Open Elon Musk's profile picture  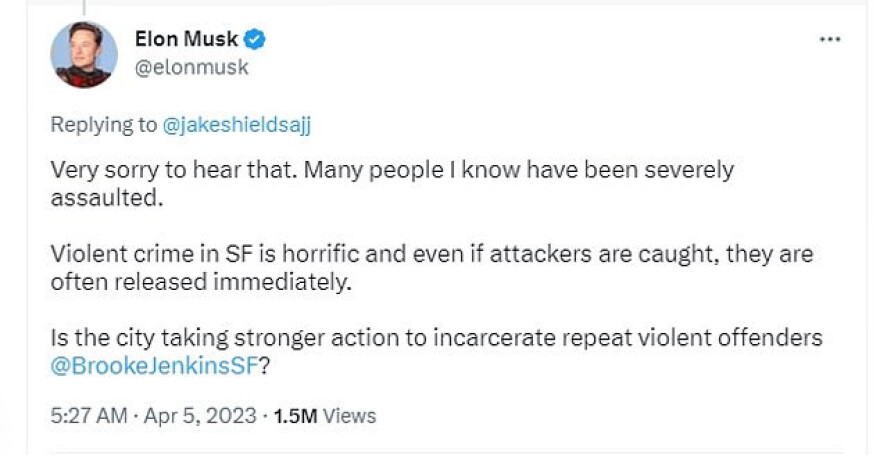[x=84, y=55]
